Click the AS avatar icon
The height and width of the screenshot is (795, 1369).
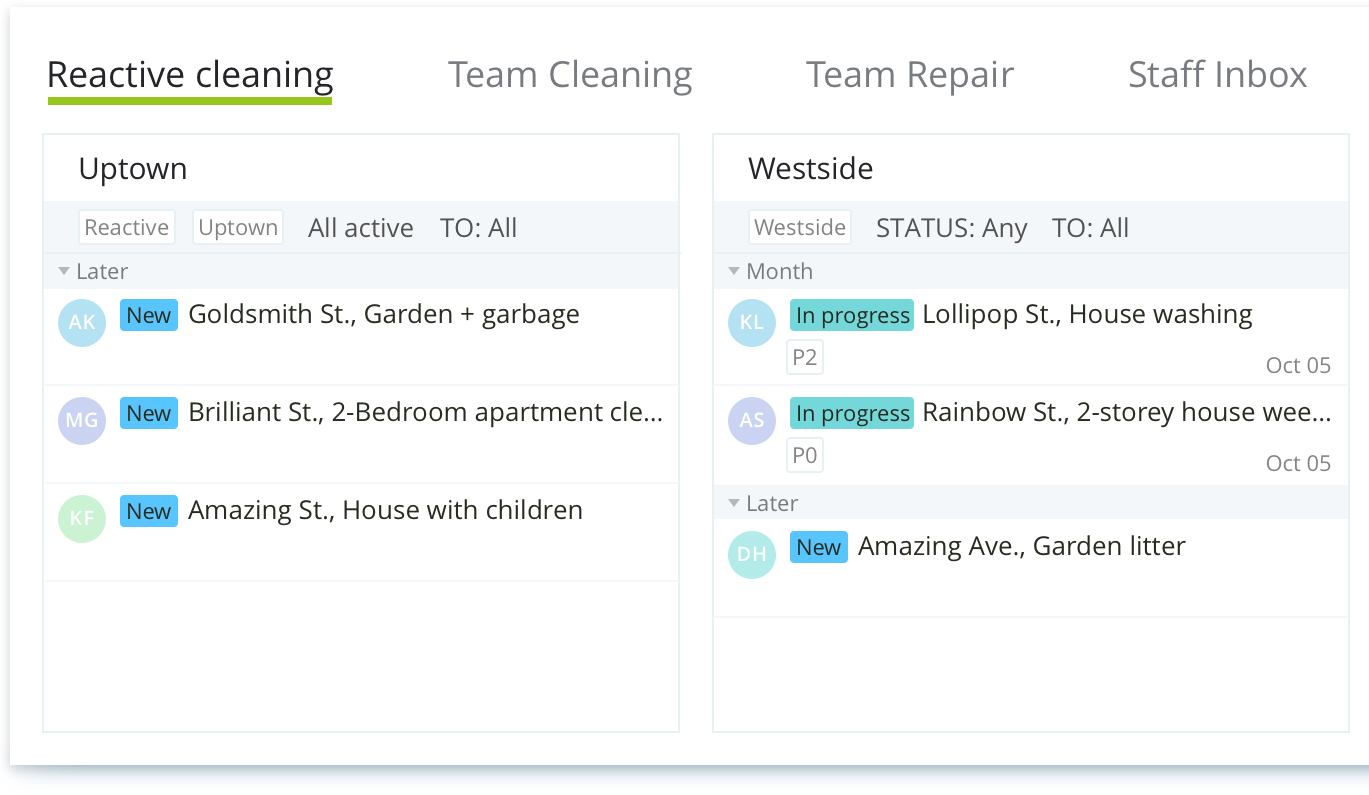pyautogui.click(x=752, y=420)
